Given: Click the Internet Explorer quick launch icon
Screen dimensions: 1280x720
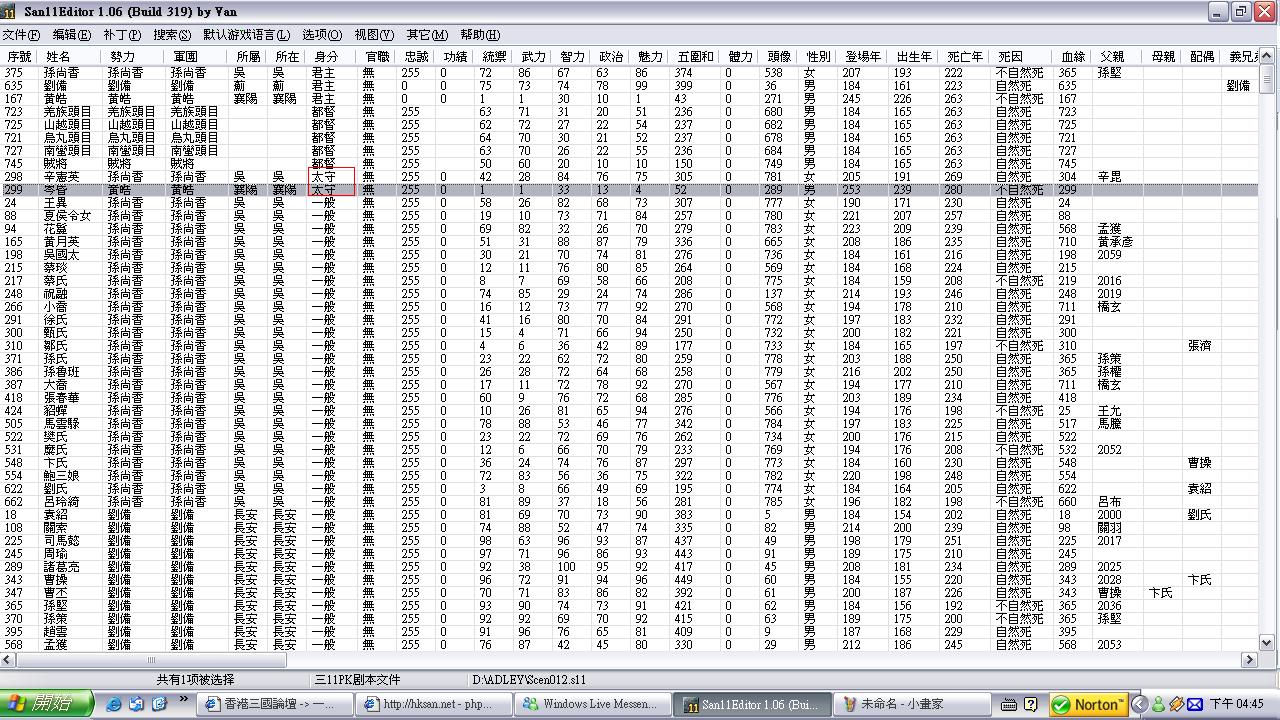Looking at the screenshot, I should pyautogui.click(x=114, y=704).
